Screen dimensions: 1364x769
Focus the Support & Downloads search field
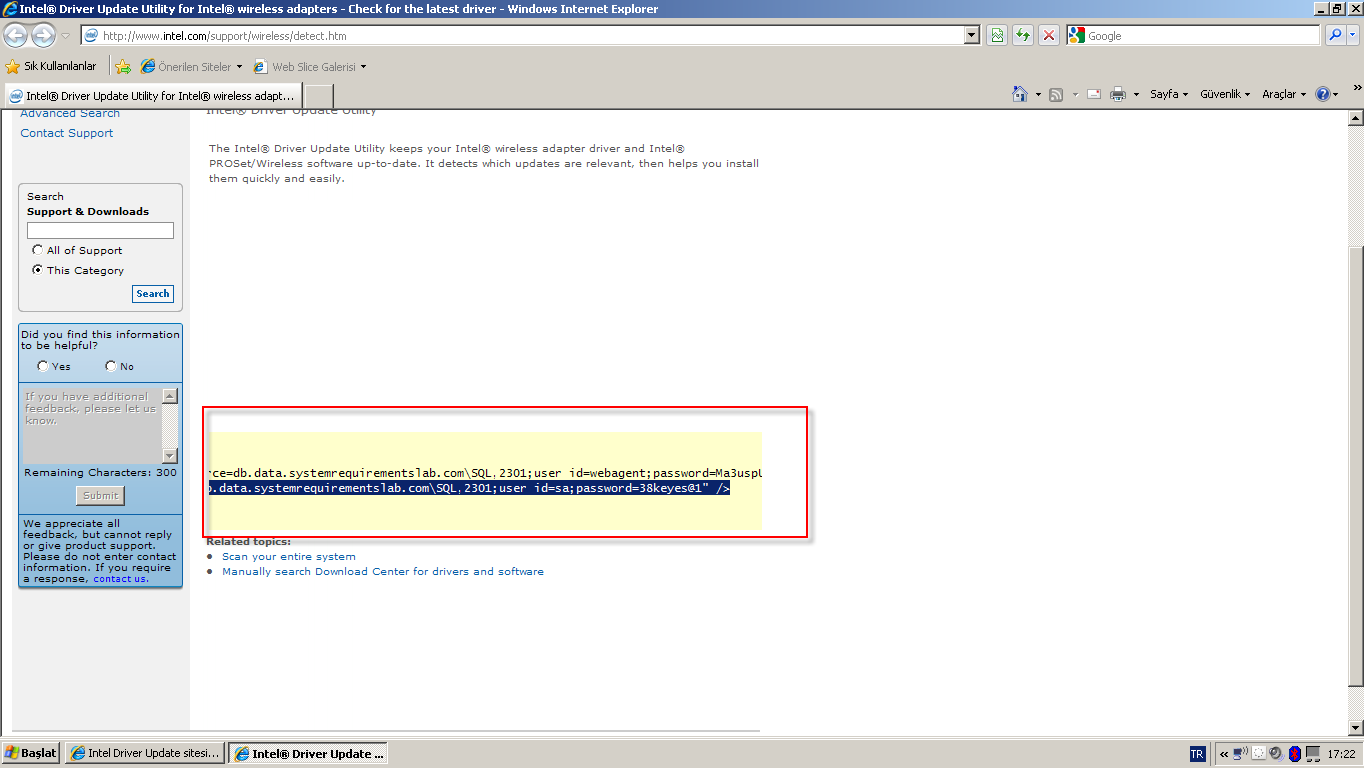[x=100, y=230]
